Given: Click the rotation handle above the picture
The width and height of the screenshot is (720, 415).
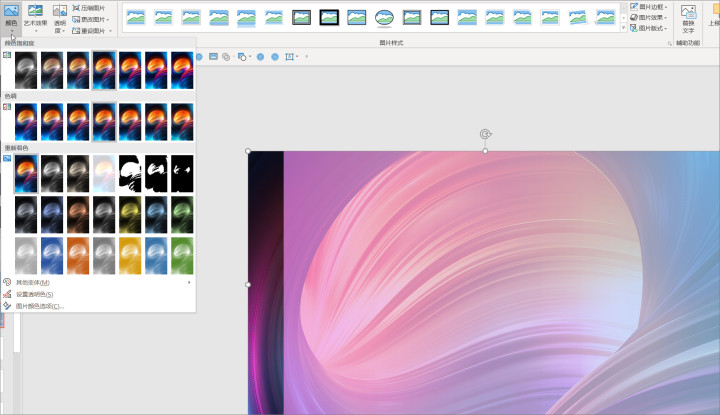Looking at the screenshot, I should (485, 134).
